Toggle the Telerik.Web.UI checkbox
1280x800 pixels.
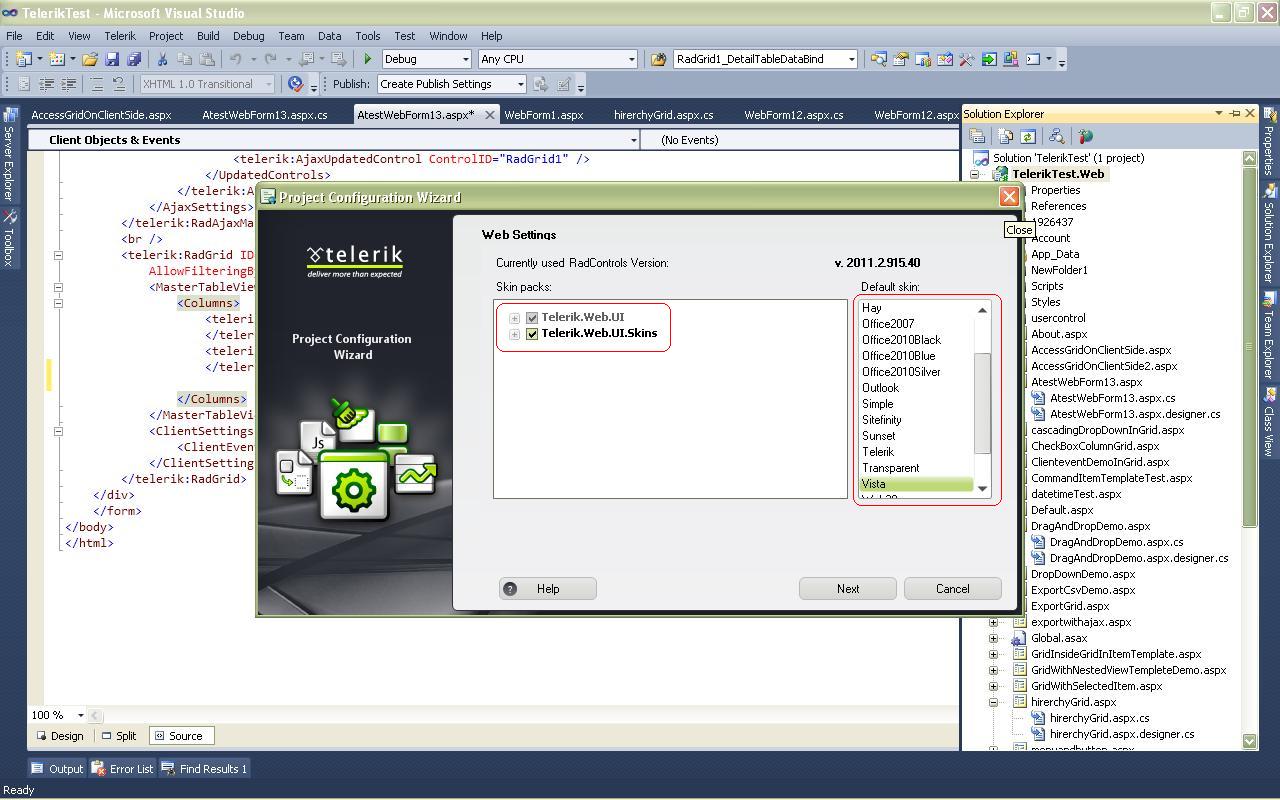pyautogui.click(x=532, y=318)
